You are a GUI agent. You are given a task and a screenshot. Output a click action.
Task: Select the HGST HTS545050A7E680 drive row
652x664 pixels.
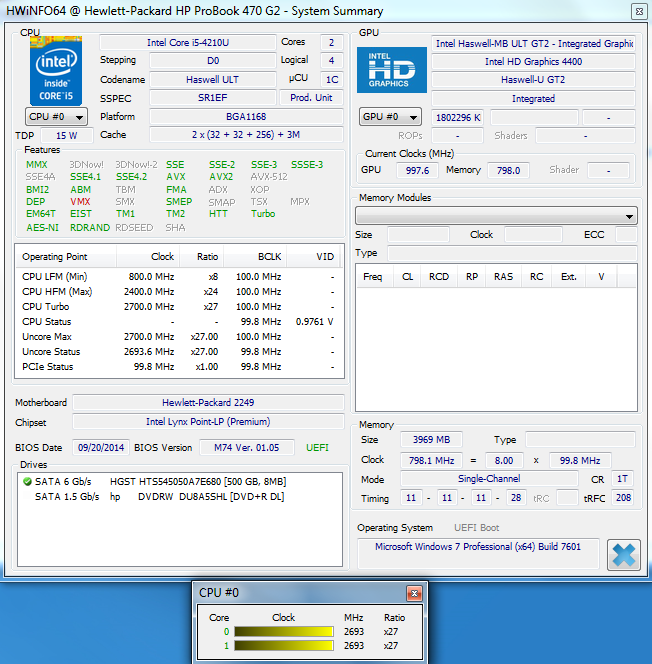coord(180,481)
